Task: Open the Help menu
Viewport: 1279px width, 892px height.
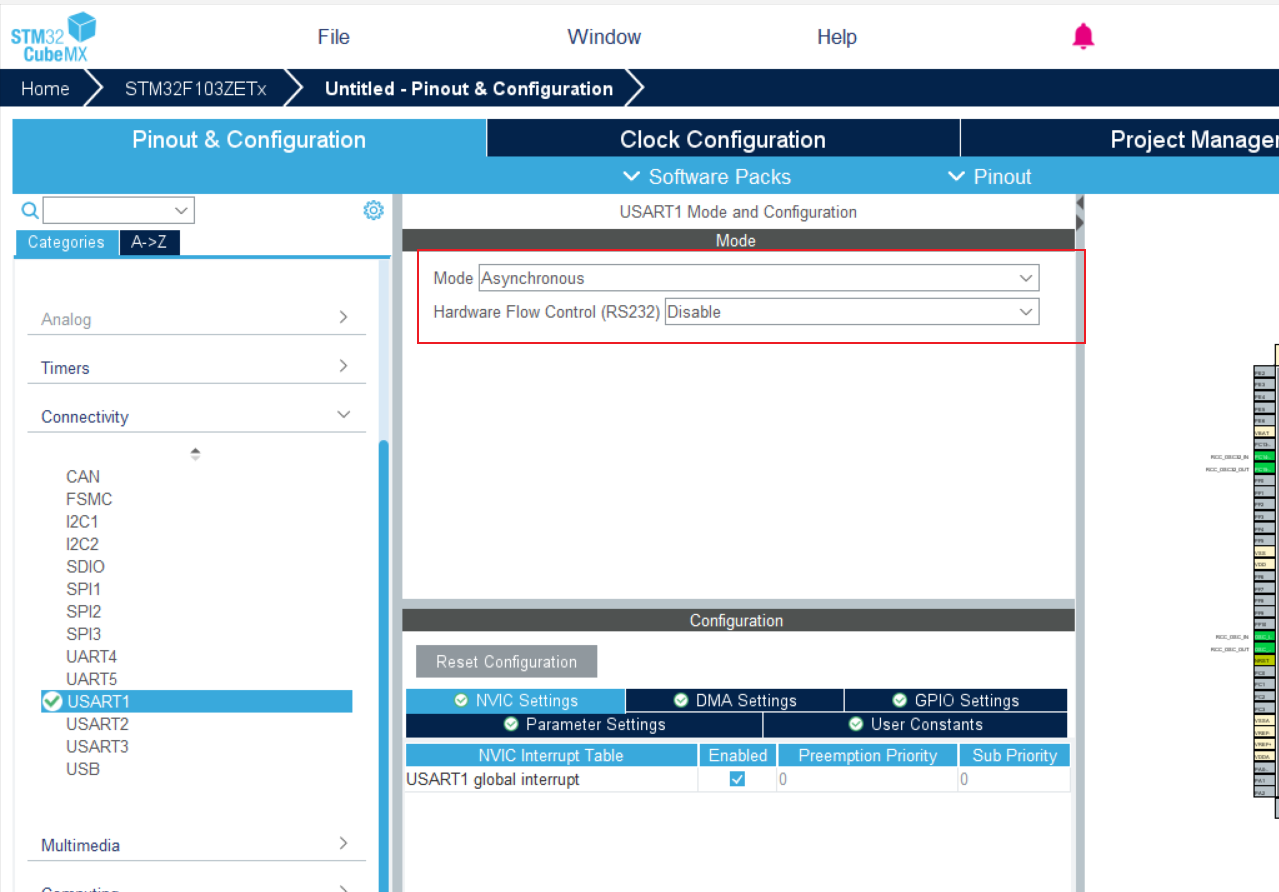Action: [x=837, y=37]
